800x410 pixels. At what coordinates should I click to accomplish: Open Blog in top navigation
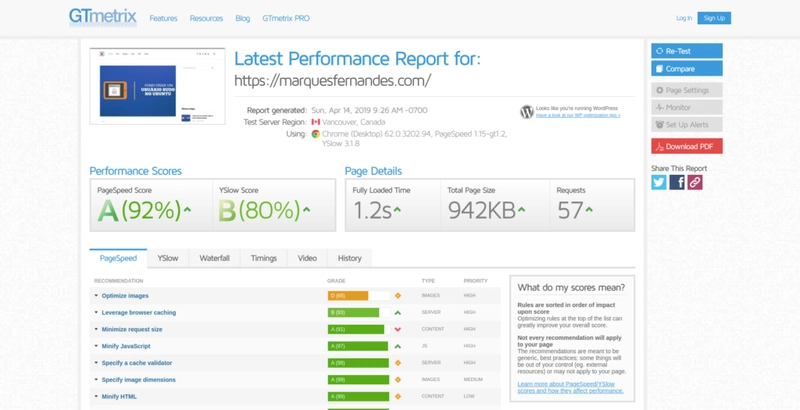coord(243,18)
